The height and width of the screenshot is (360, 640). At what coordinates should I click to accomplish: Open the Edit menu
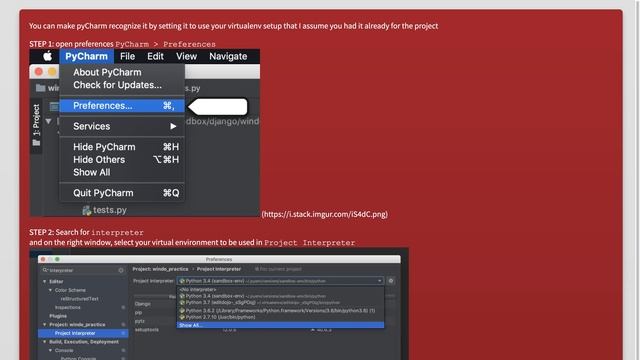point(155,56)
